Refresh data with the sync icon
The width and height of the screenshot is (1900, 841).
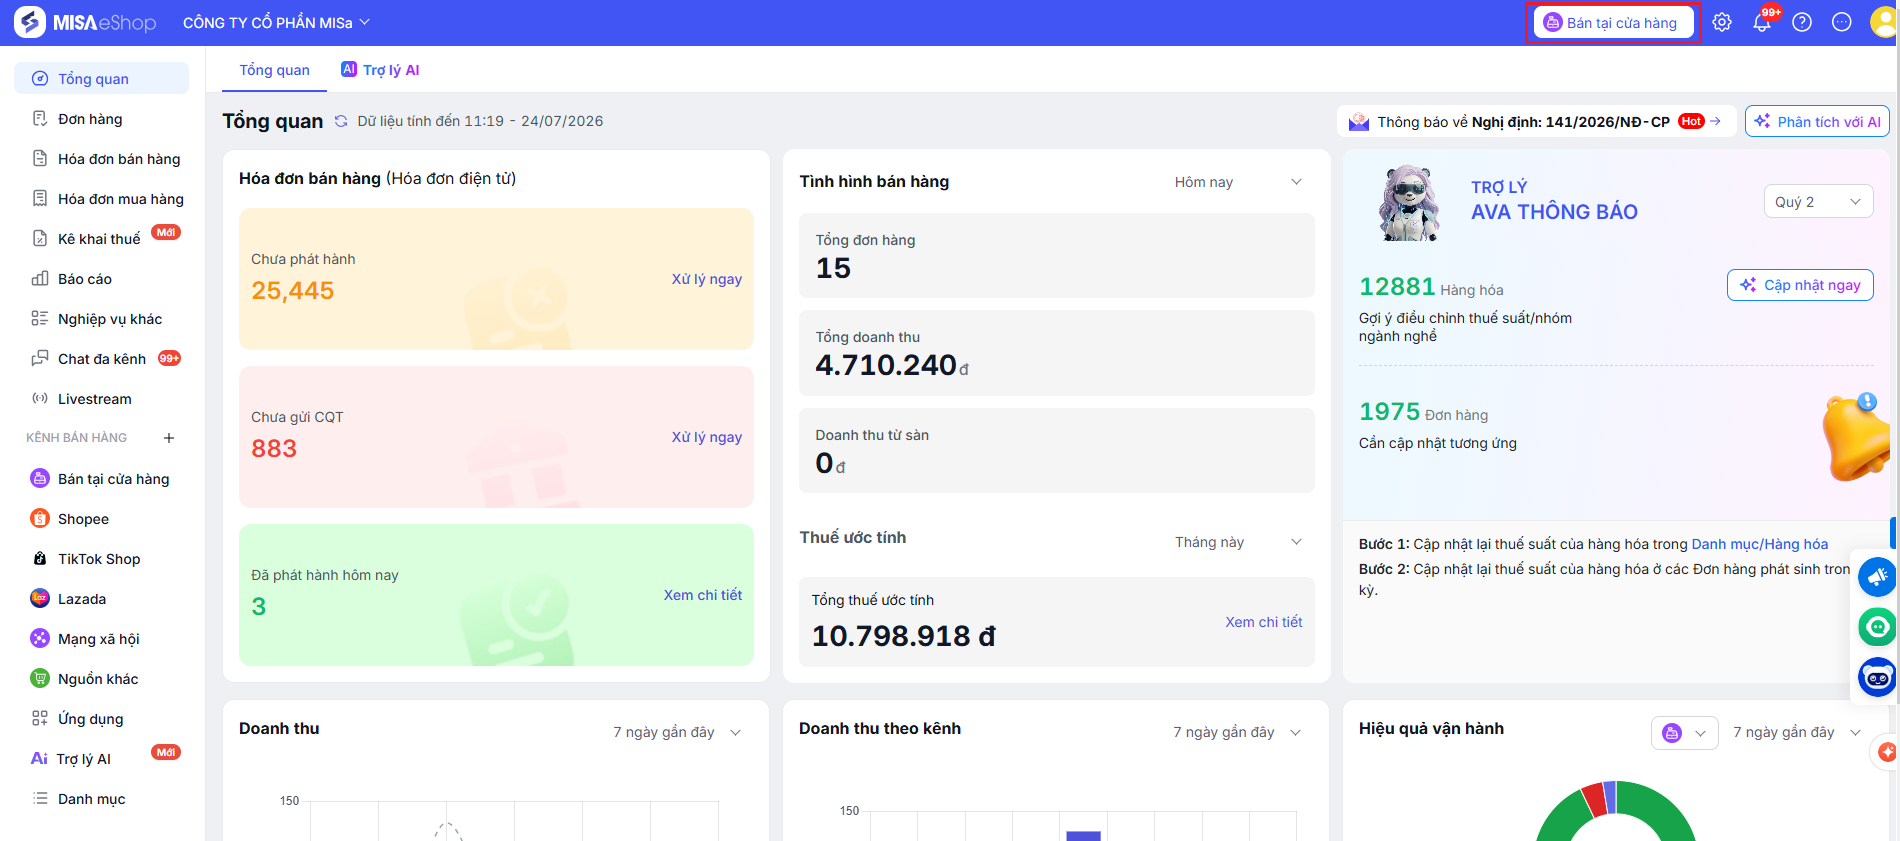click(341, 121)
